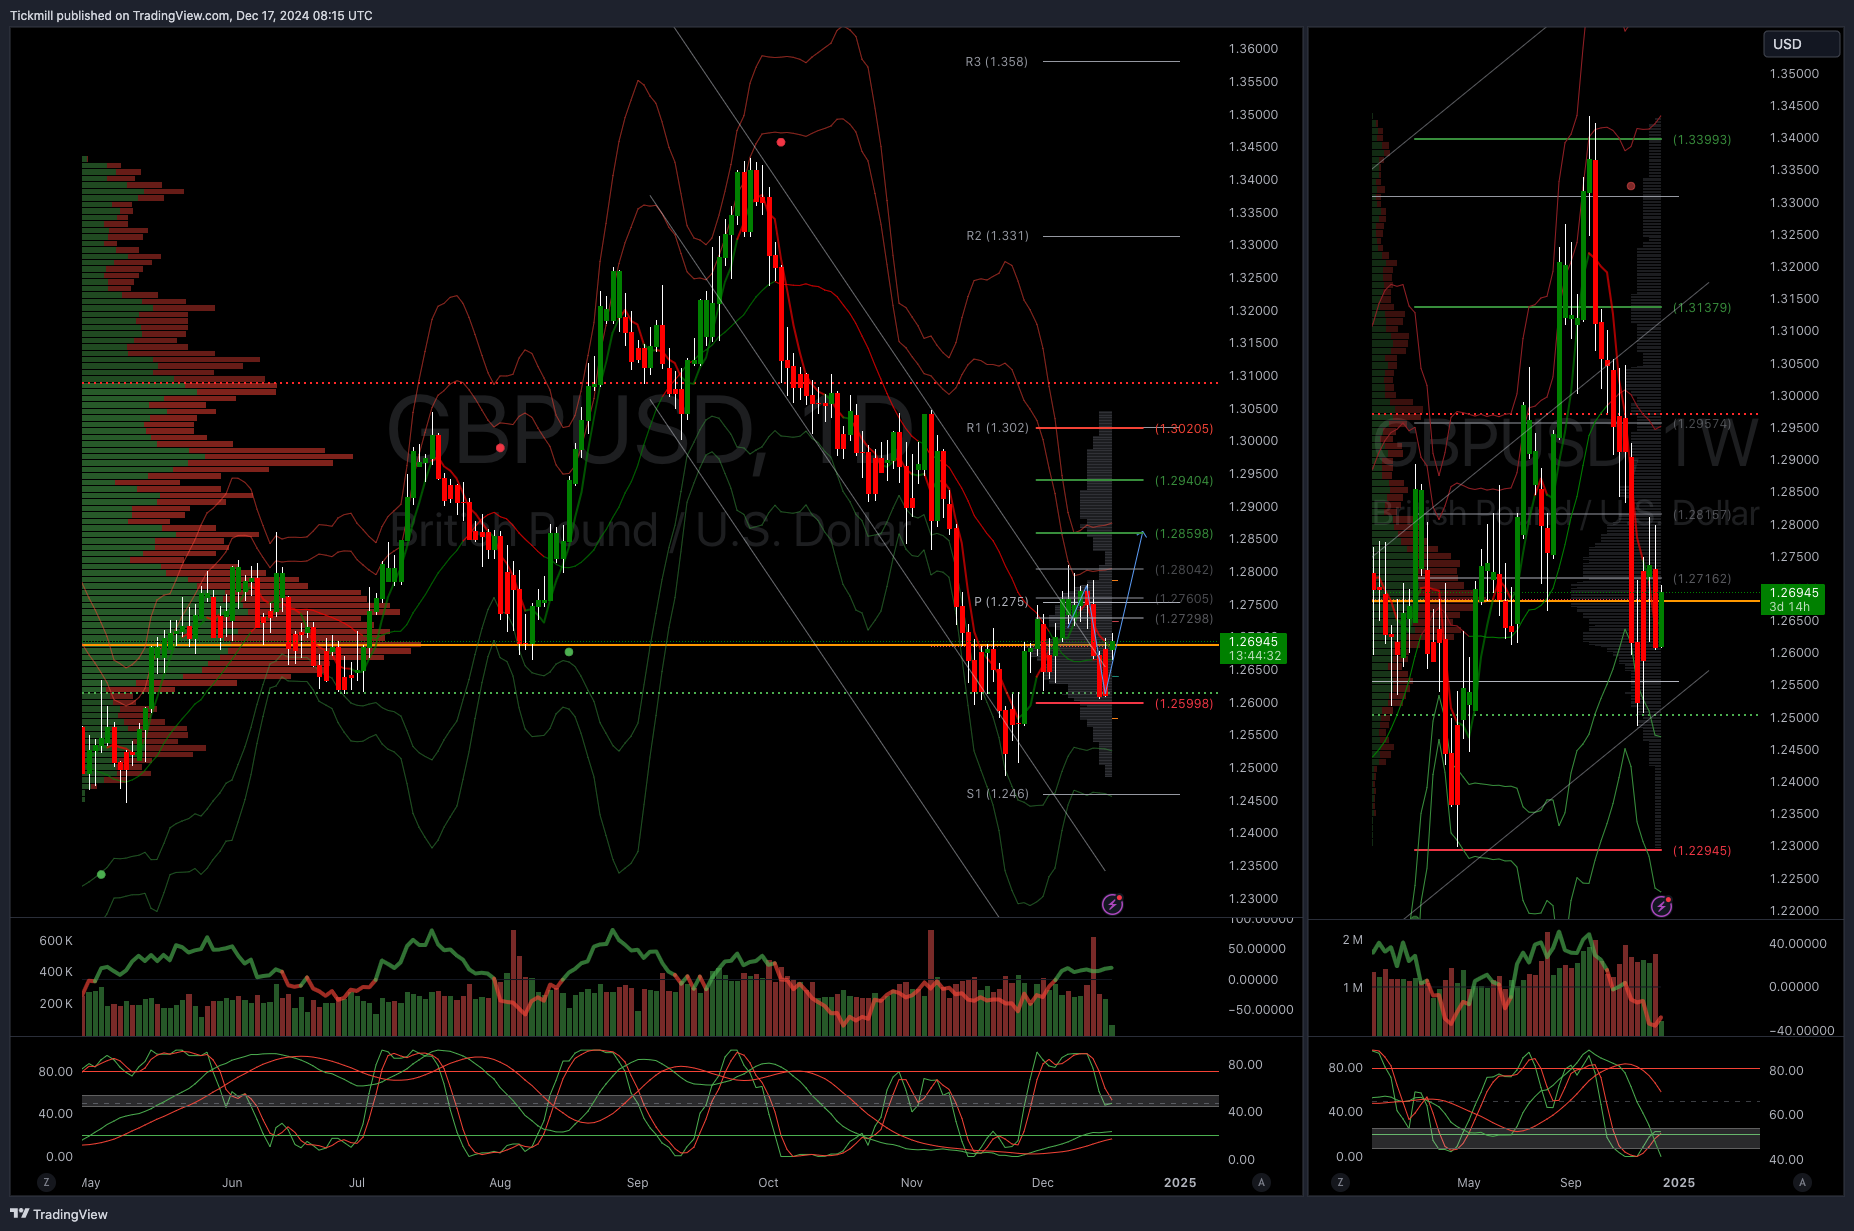Click the 1.26945 price tag with 13:44:32 countdown
The width and height of the screenshot is (1854, 1231).
[x=1254, y=649]
